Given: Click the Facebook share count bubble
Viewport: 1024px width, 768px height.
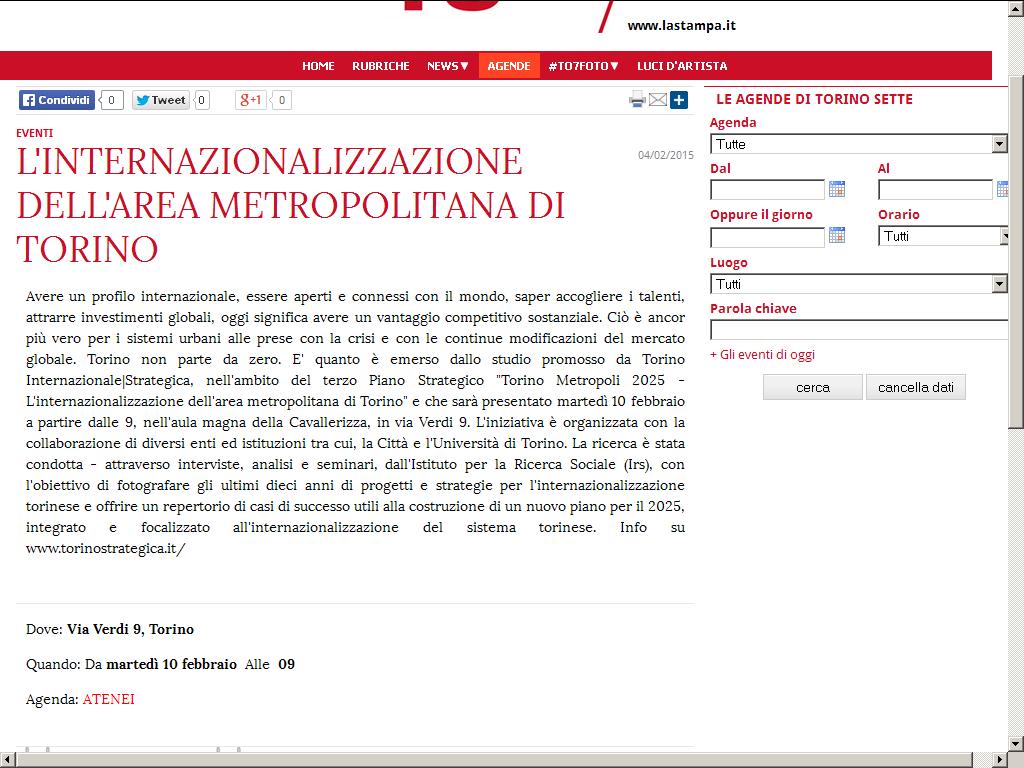Looking at the screenshot, I should 112,100.
